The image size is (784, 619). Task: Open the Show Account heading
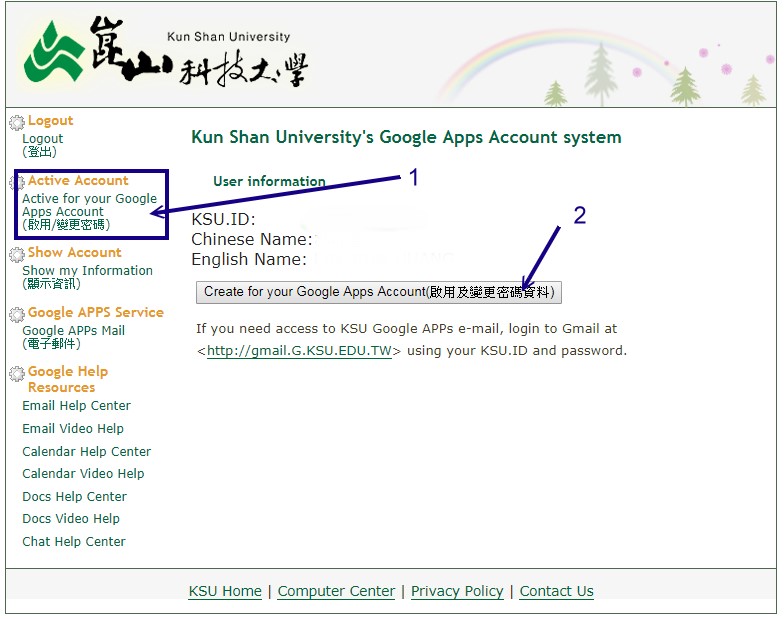pyautogui.click(x=74, y=252)
